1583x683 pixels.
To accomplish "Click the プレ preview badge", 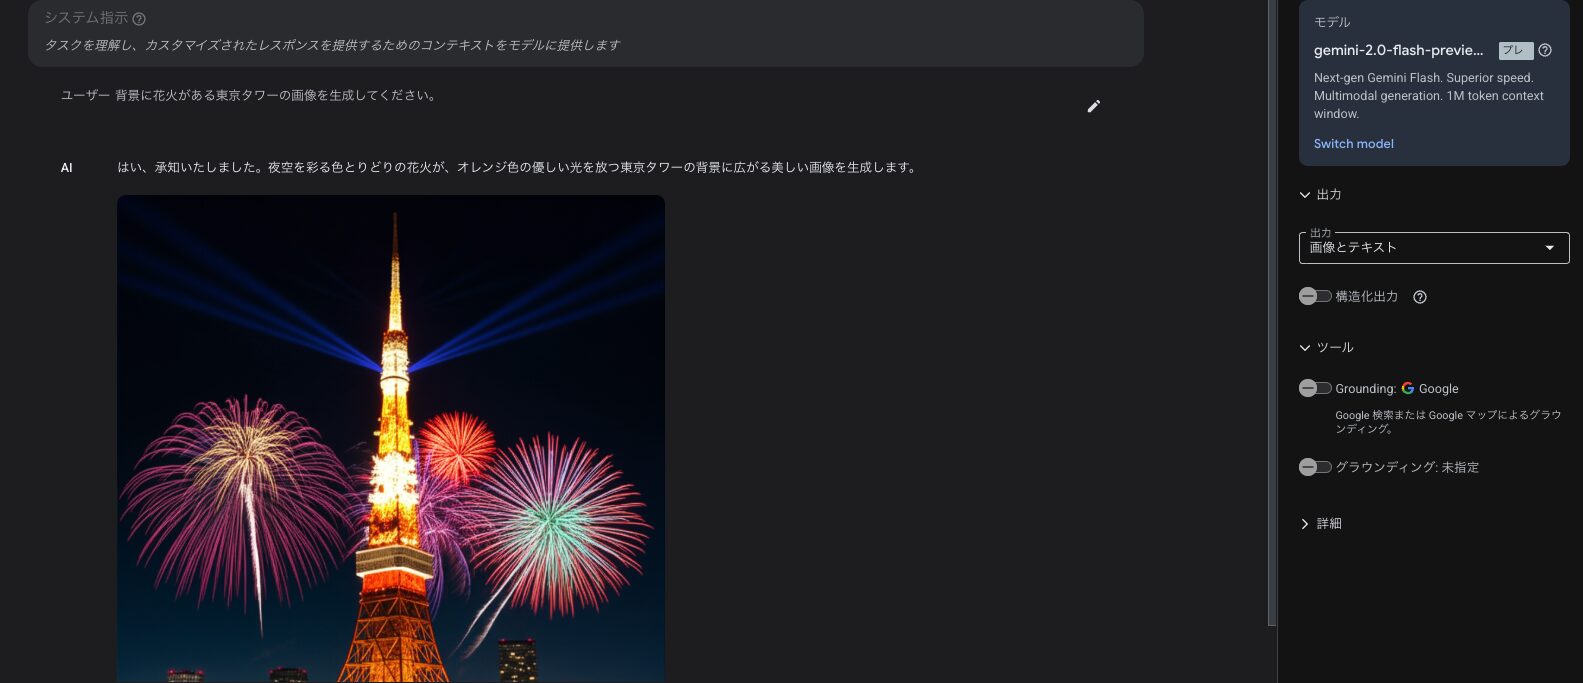I will [x=1516, y=50].
